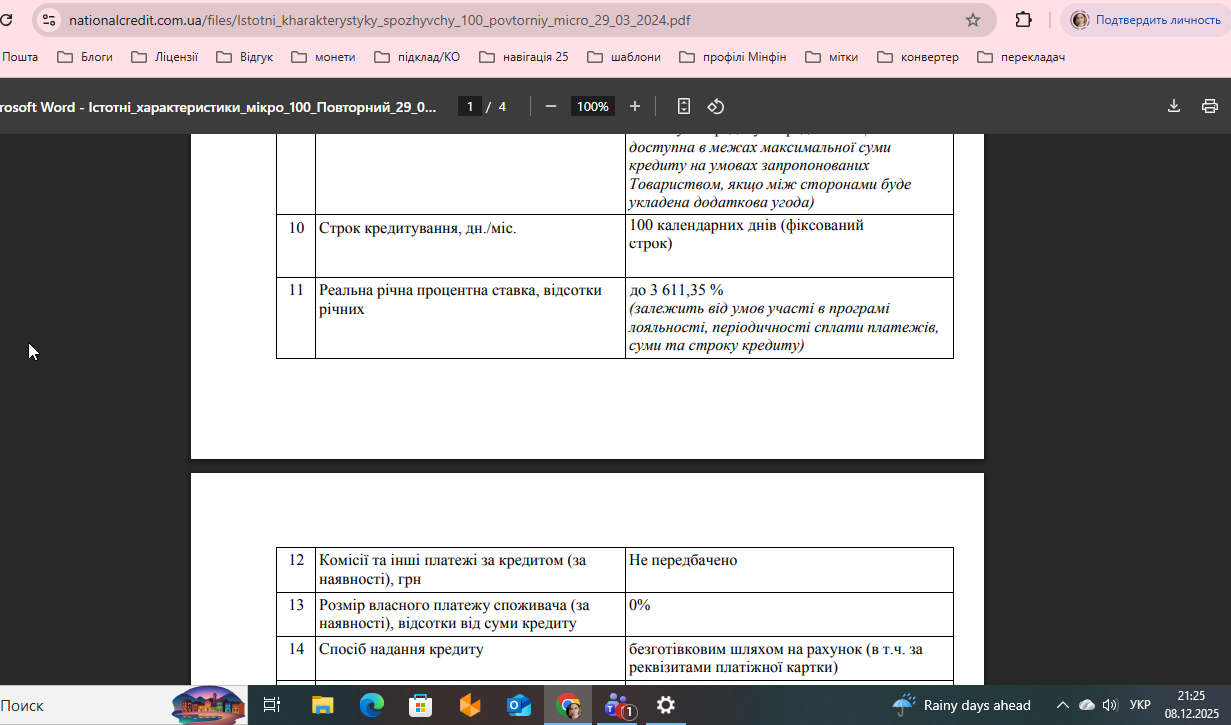Download the PDF file
1231x725 pixels.
(x=1174, y=106)
